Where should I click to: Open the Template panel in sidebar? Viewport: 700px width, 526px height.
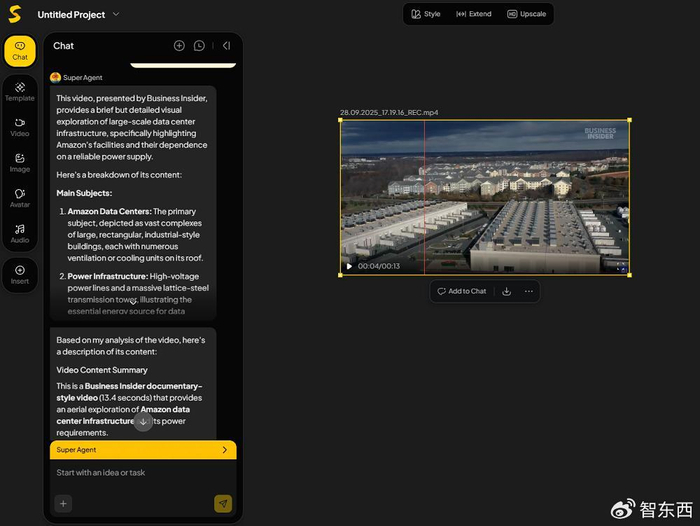(x=19, y=91)
